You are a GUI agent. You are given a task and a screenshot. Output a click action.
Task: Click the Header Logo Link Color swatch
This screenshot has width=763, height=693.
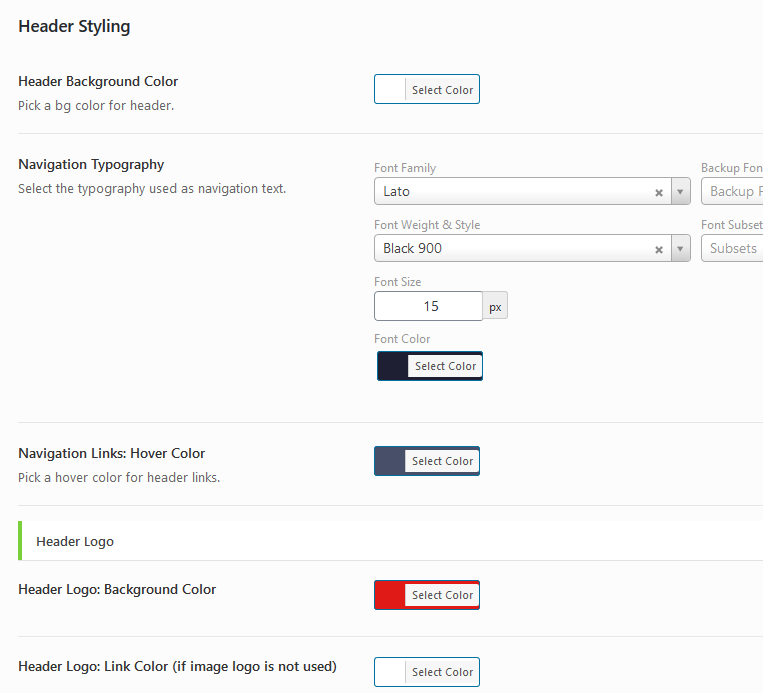pos(390,672)
